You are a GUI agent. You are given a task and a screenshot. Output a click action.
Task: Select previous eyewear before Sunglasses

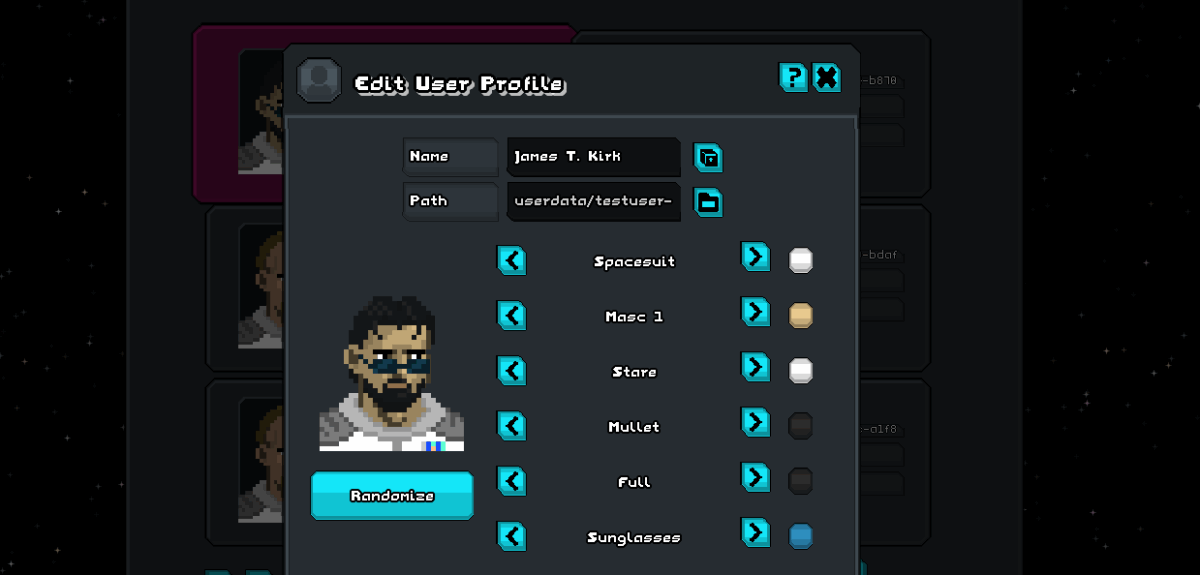point(511,536)
